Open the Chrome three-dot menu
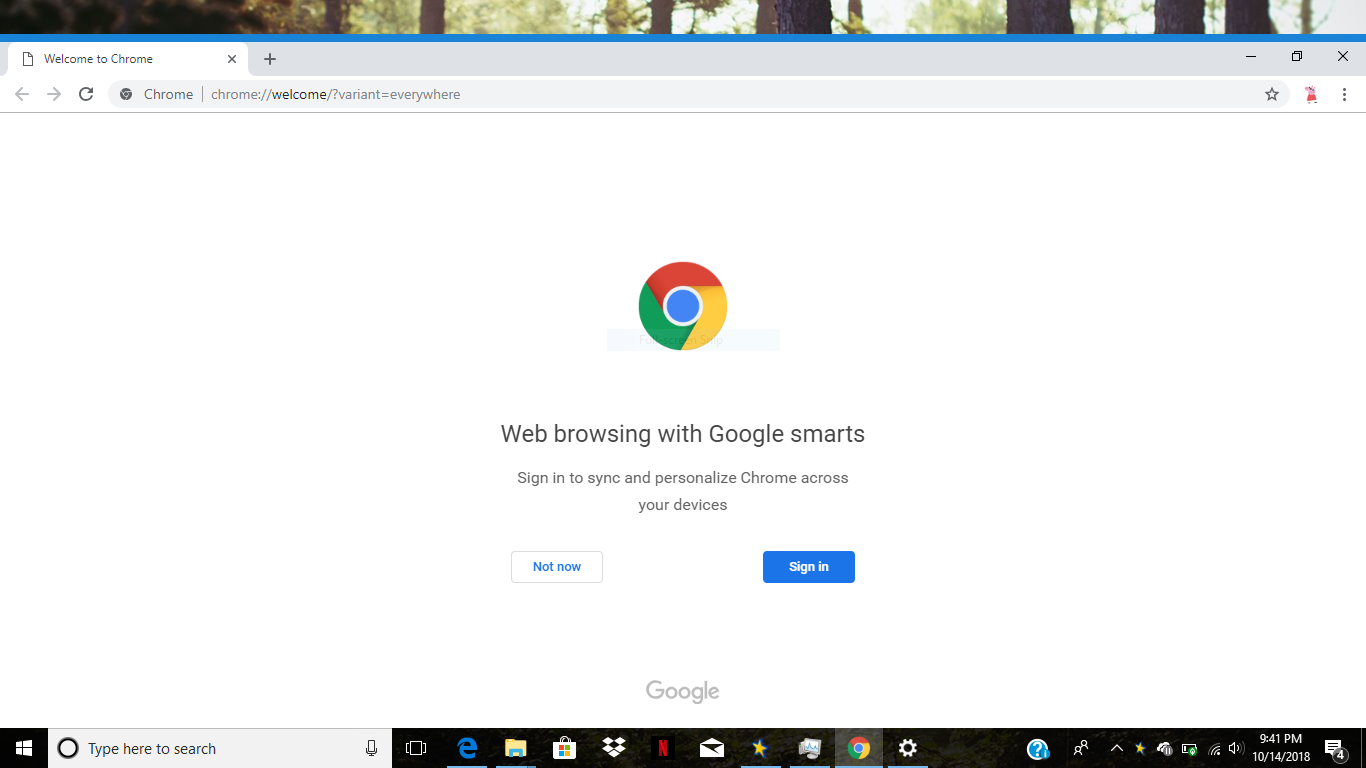Screen dimensions: 1366x768 click(x=1344, y=94)
